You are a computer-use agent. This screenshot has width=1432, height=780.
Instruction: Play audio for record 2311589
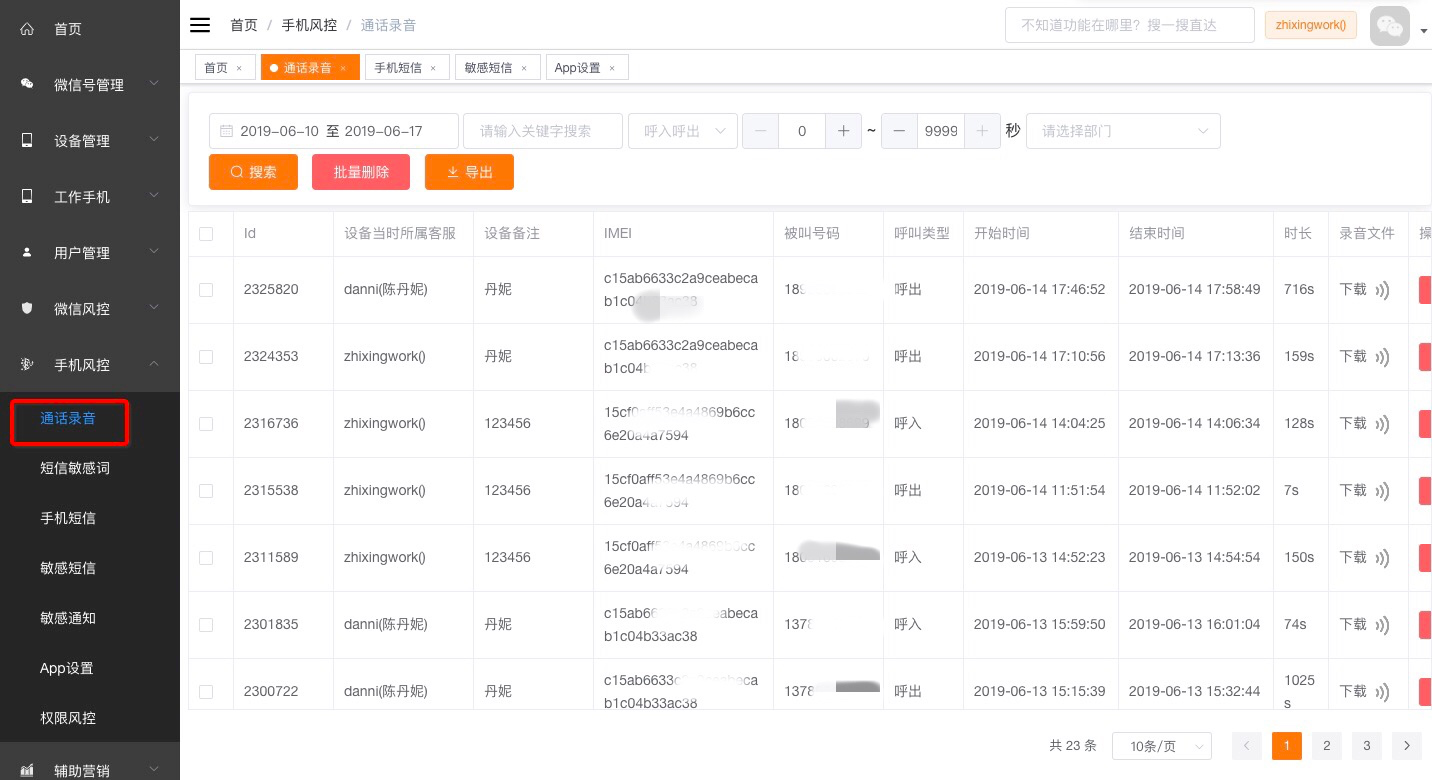(1383, 558)
